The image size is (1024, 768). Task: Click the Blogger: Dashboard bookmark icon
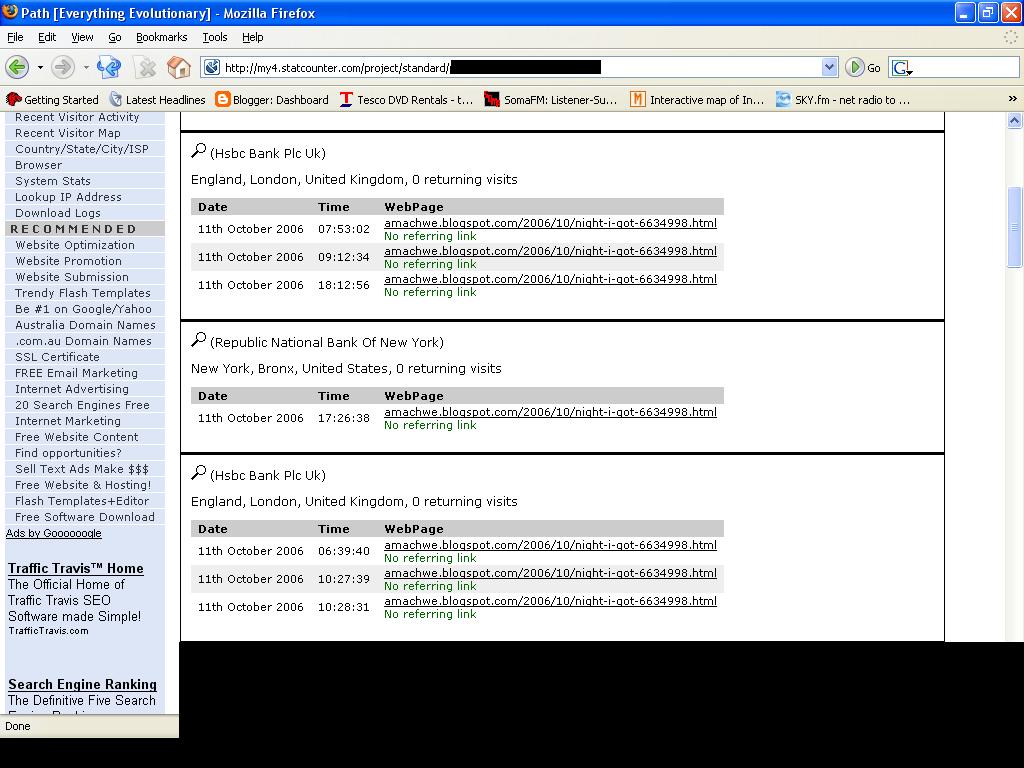(x=223, y=99)
